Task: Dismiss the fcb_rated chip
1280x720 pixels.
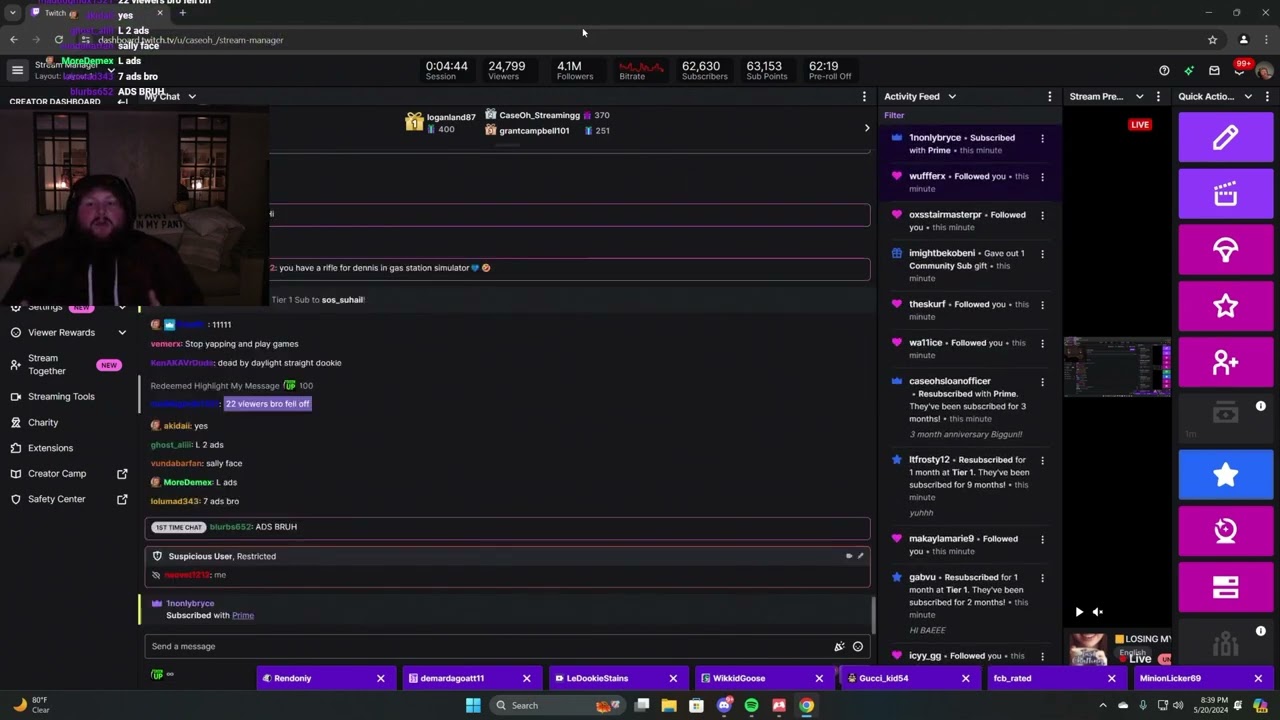Action: (x=1111, y=679)
